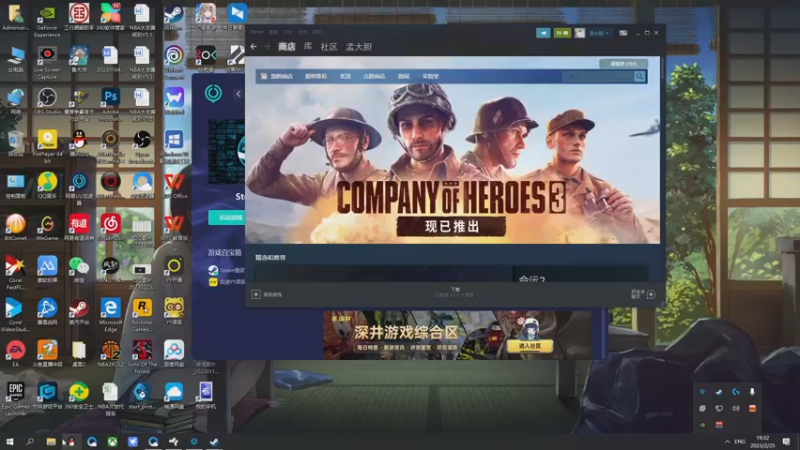Viewport: 800px width, 450px height.
Task: Click the UU accelerator logo icon
Action: pos(213,93)
